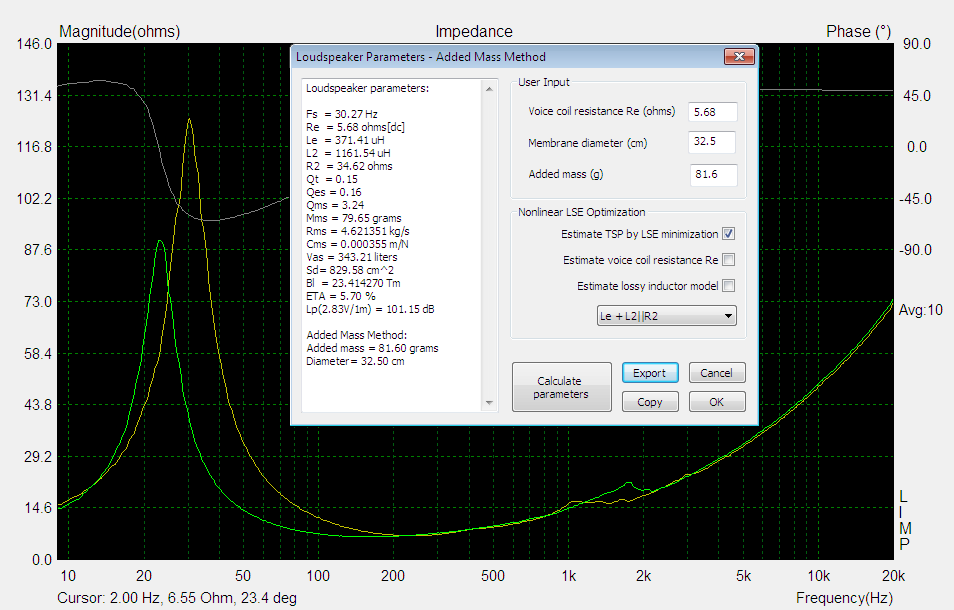Screen dimensions: 954x610
Task: Select the 'R2 = 34.62 ohms' line
Action: (x=349, y=166)
